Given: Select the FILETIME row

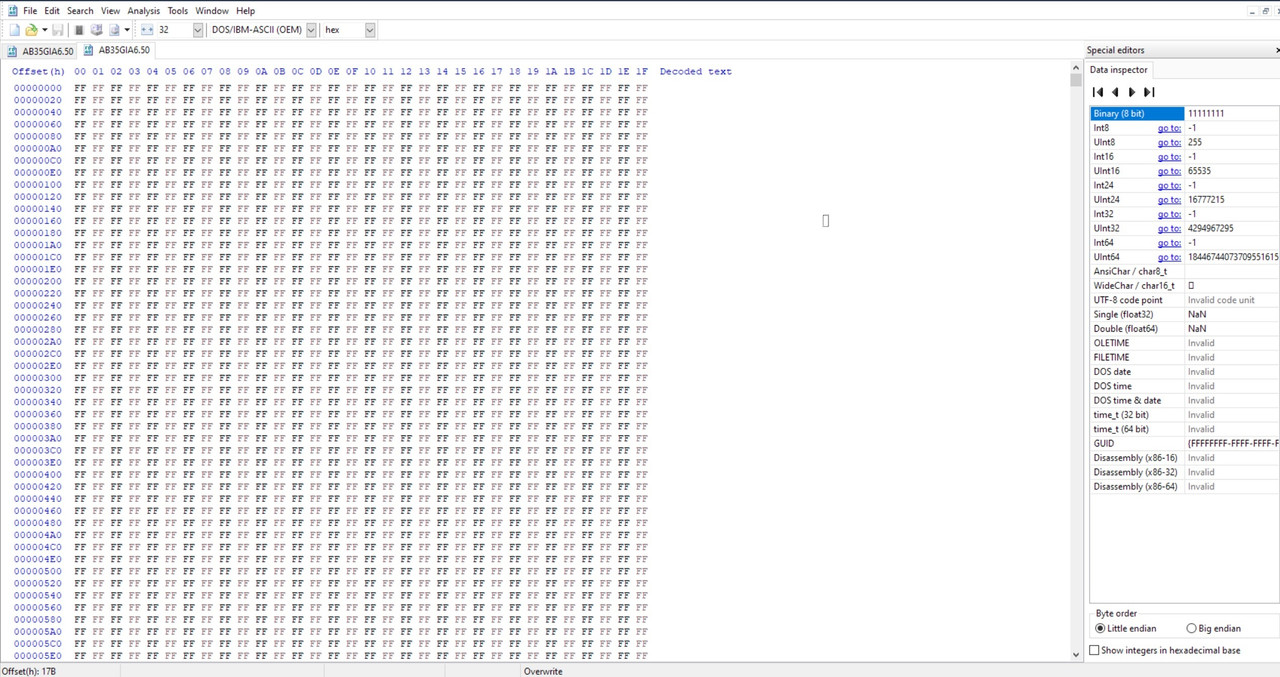Looking at the screenshot, I should pos(1184,357).
